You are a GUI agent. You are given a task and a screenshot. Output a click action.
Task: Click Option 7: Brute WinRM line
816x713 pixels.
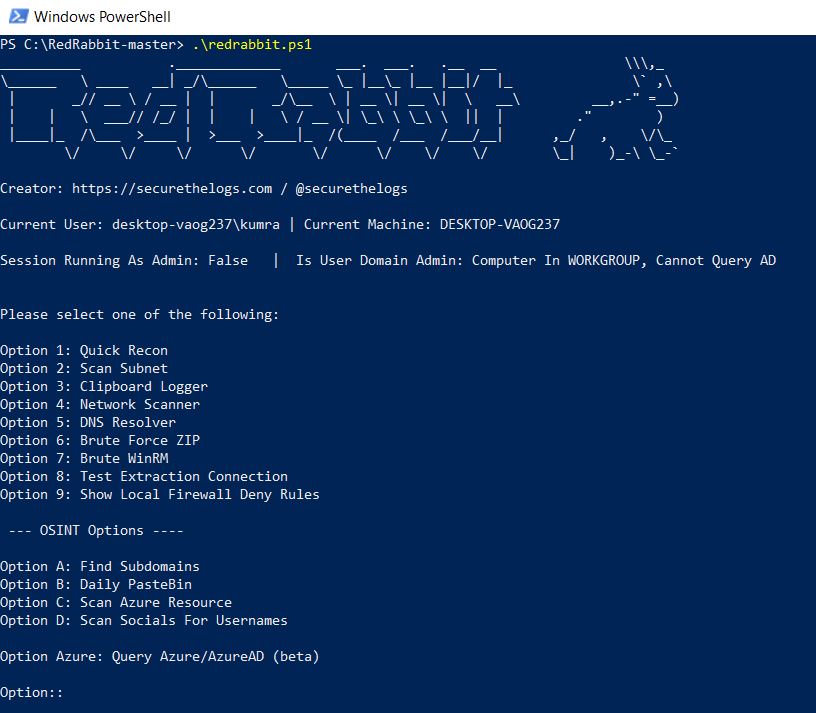(84, 459)
